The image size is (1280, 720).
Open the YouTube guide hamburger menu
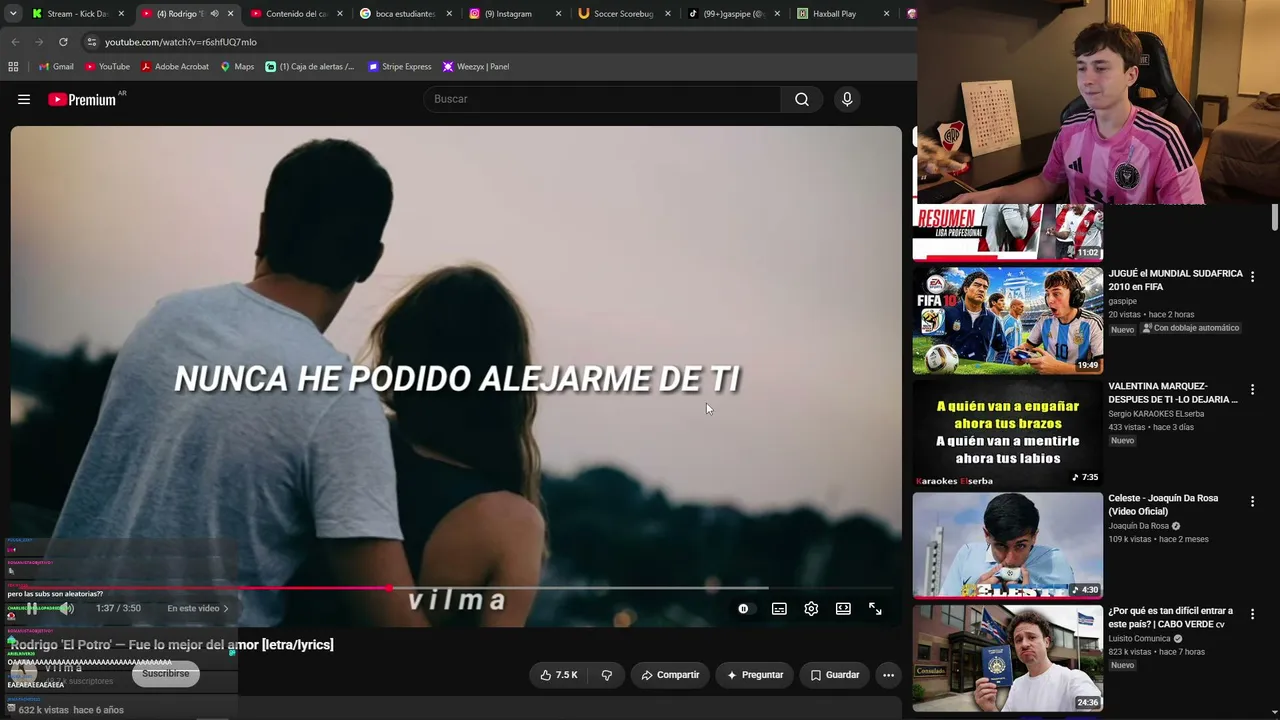pos(24,99)
